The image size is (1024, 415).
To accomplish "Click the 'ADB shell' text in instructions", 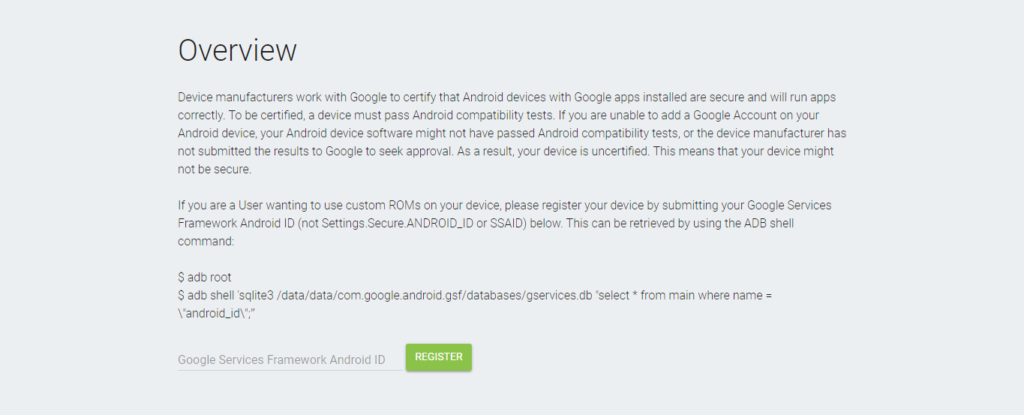I will tap(769, 223).
